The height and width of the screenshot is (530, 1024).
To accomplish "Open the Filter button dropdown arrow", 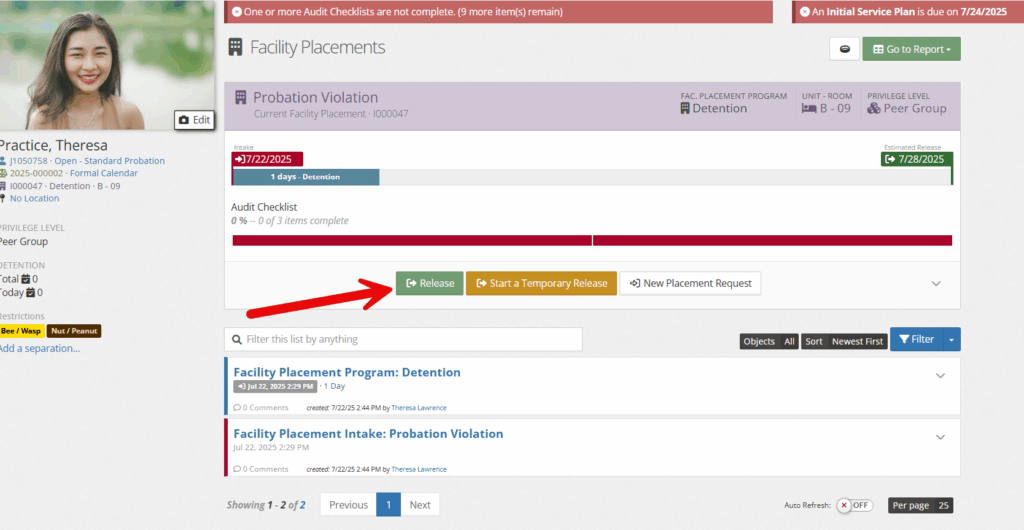I will (952, 339).
